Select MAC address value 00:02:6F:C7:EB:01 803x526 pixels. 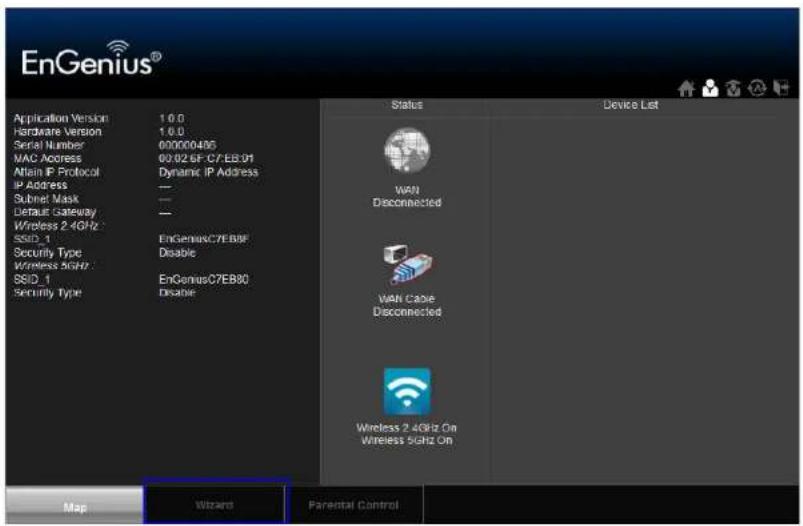206,158
